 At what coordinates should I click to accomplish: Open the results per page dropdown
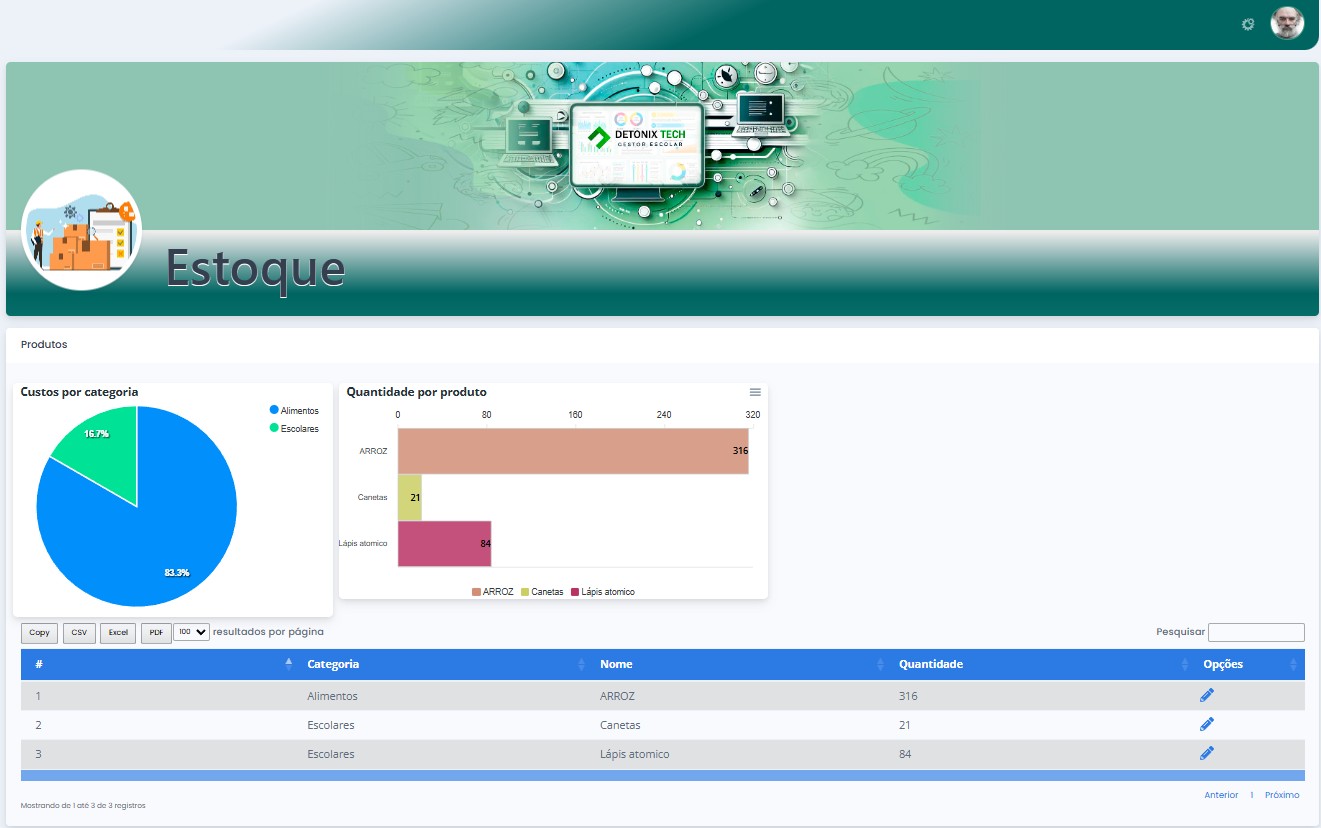pyautogui.click(x=191, y=632)
